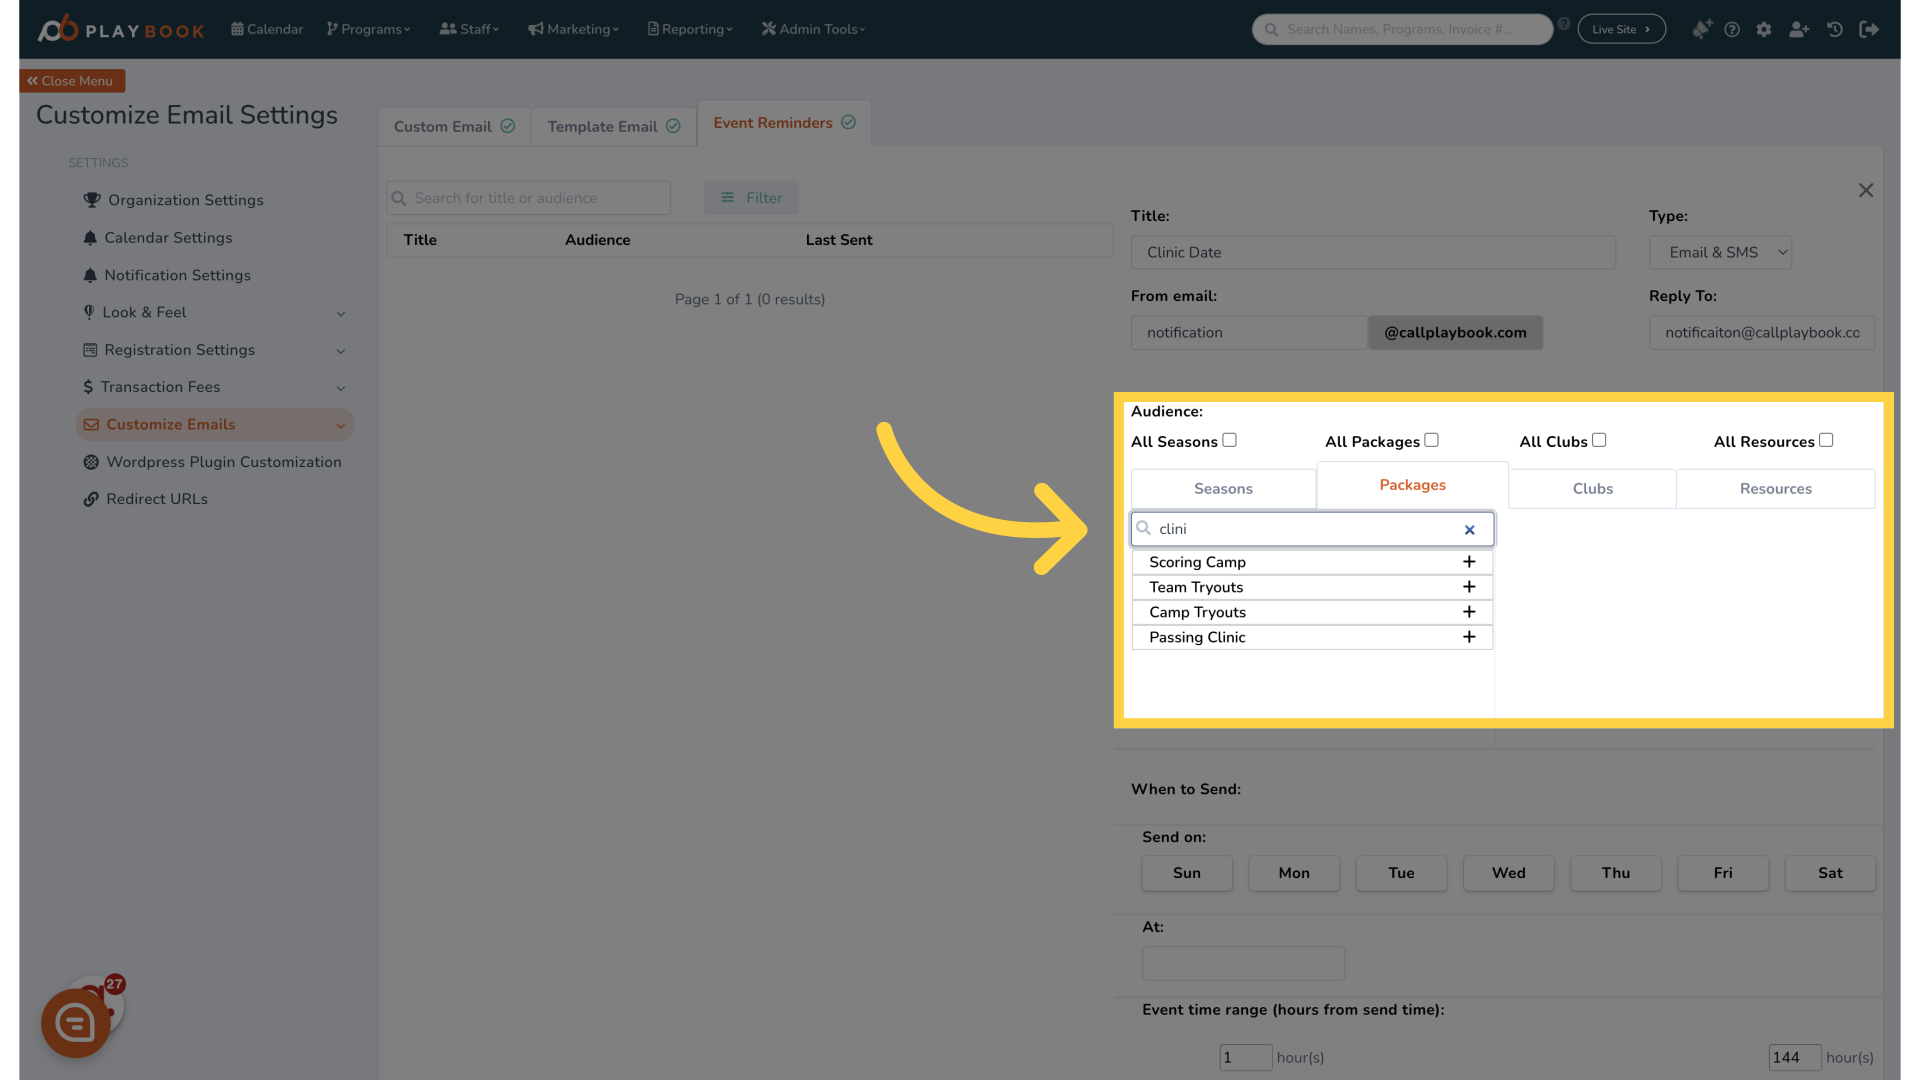1920x1080 pixels.
Task: Check All Packages checkbox
Action: click(1432, 440)
